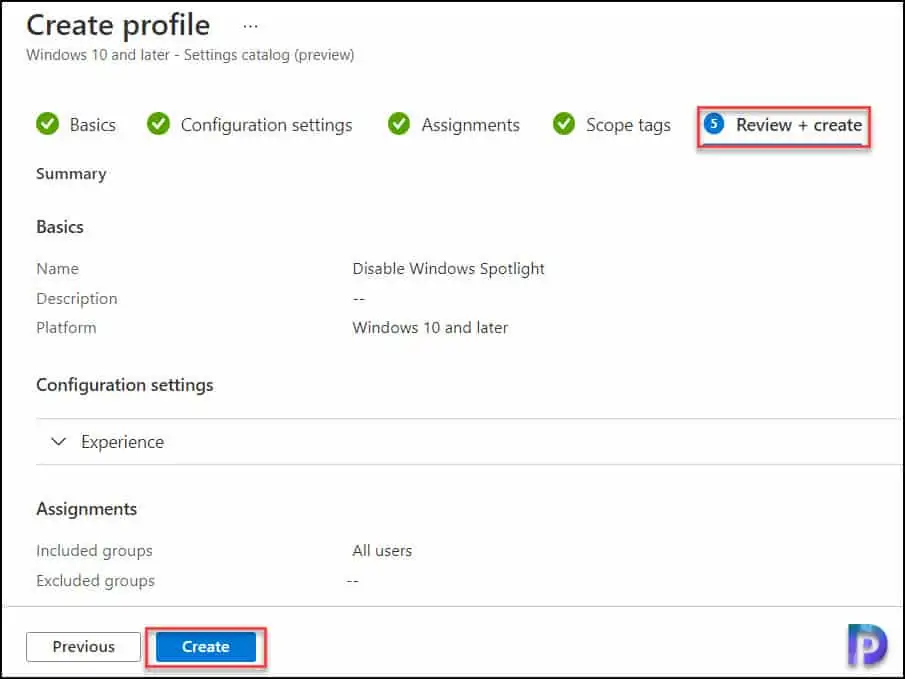Click the Summary heading
This screenshot has height=679, width=905.
tap(71, 174)
